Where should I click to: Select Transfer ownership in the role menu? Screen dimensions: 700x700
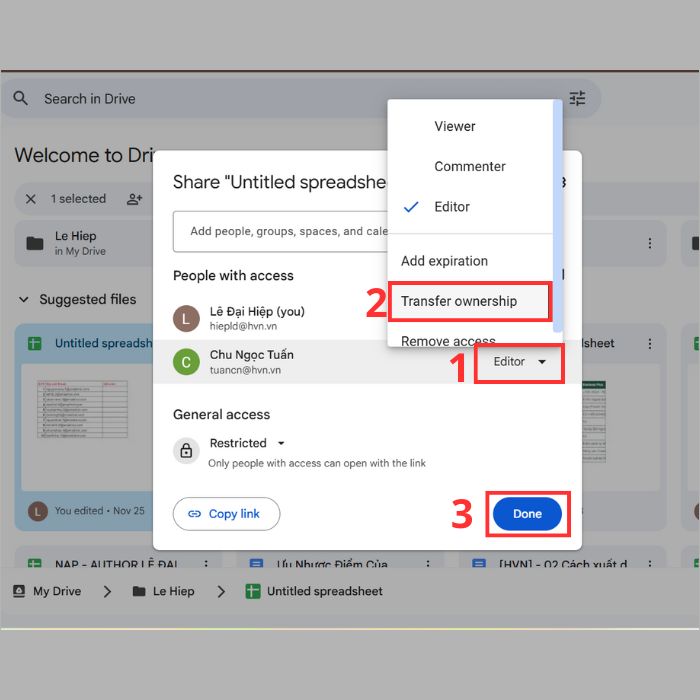pyautogui.click(x=470, y=301)
